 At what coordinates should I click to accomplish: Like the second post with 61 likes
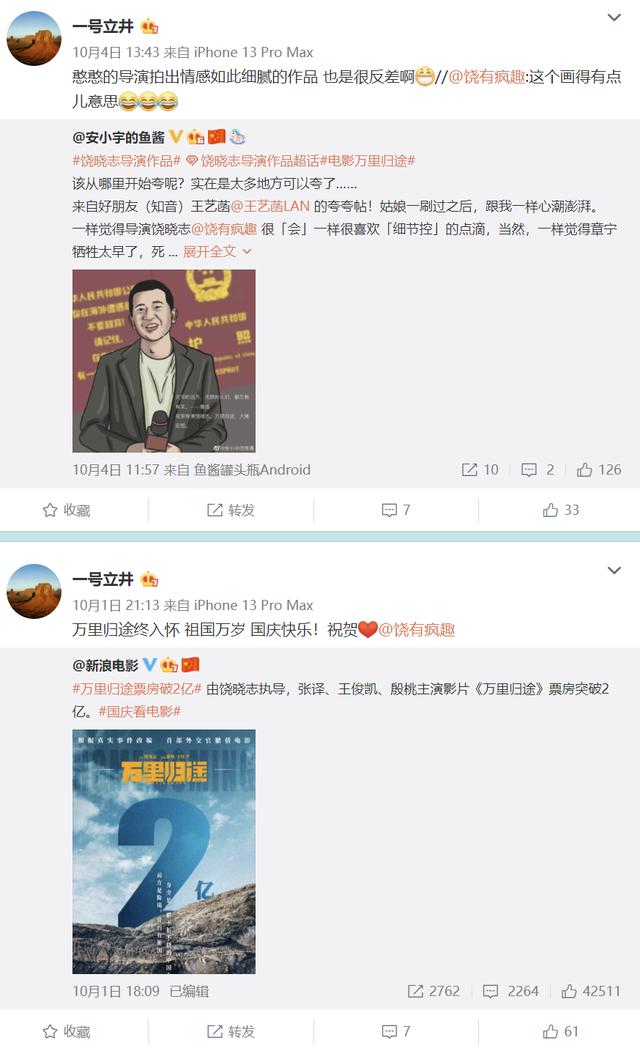[x=560, y=1032]
